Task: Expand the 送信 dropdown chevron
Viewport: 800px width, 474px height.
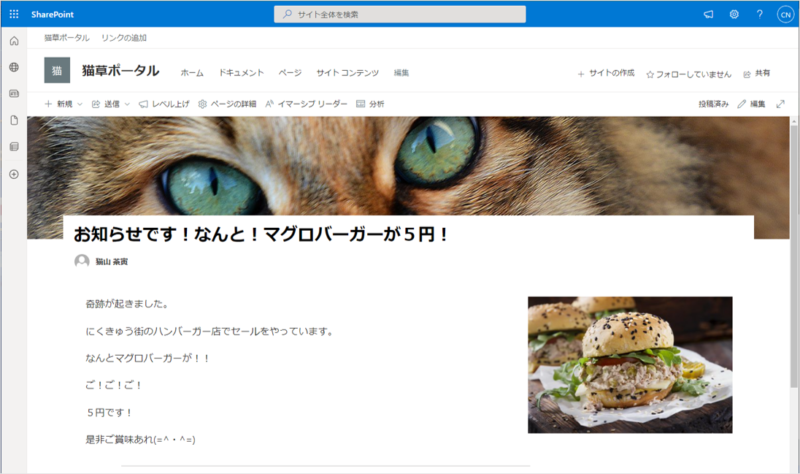Action: pyautogui.click(x=128, y=104)
